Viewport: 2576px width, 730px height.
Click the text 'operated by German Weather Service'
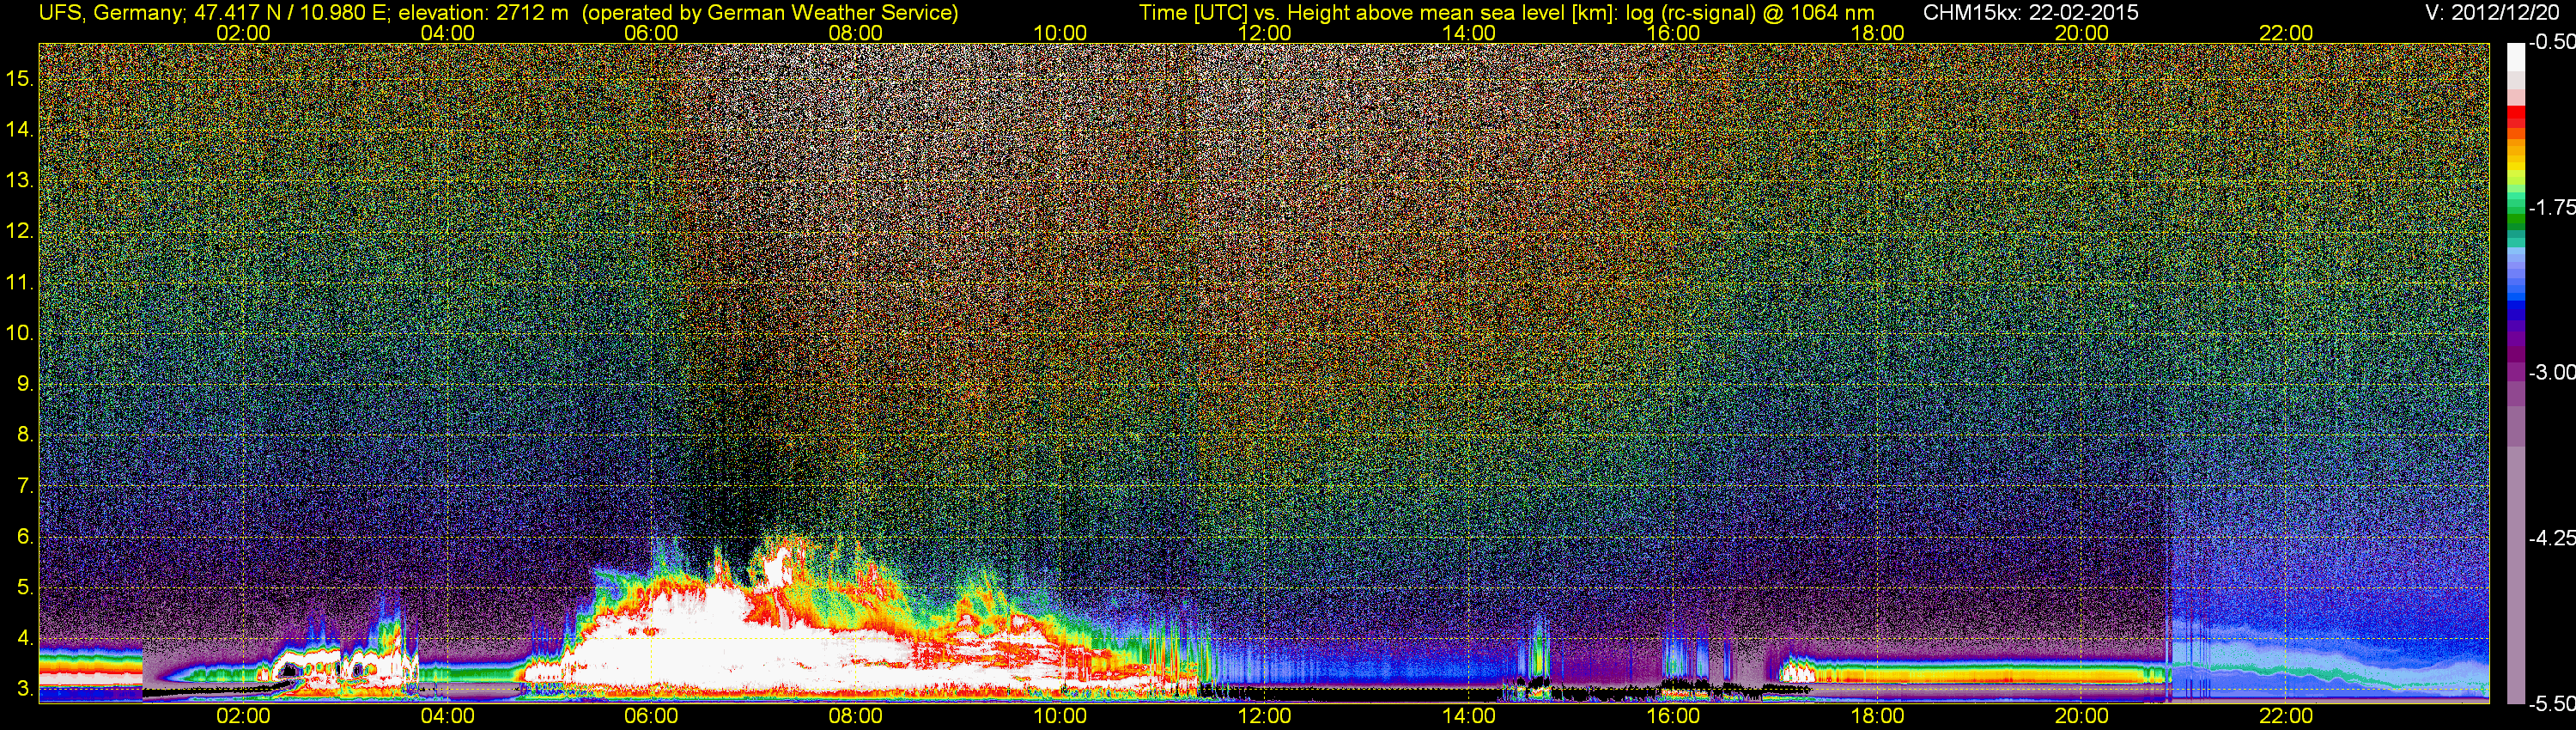[x=770, y=13]
